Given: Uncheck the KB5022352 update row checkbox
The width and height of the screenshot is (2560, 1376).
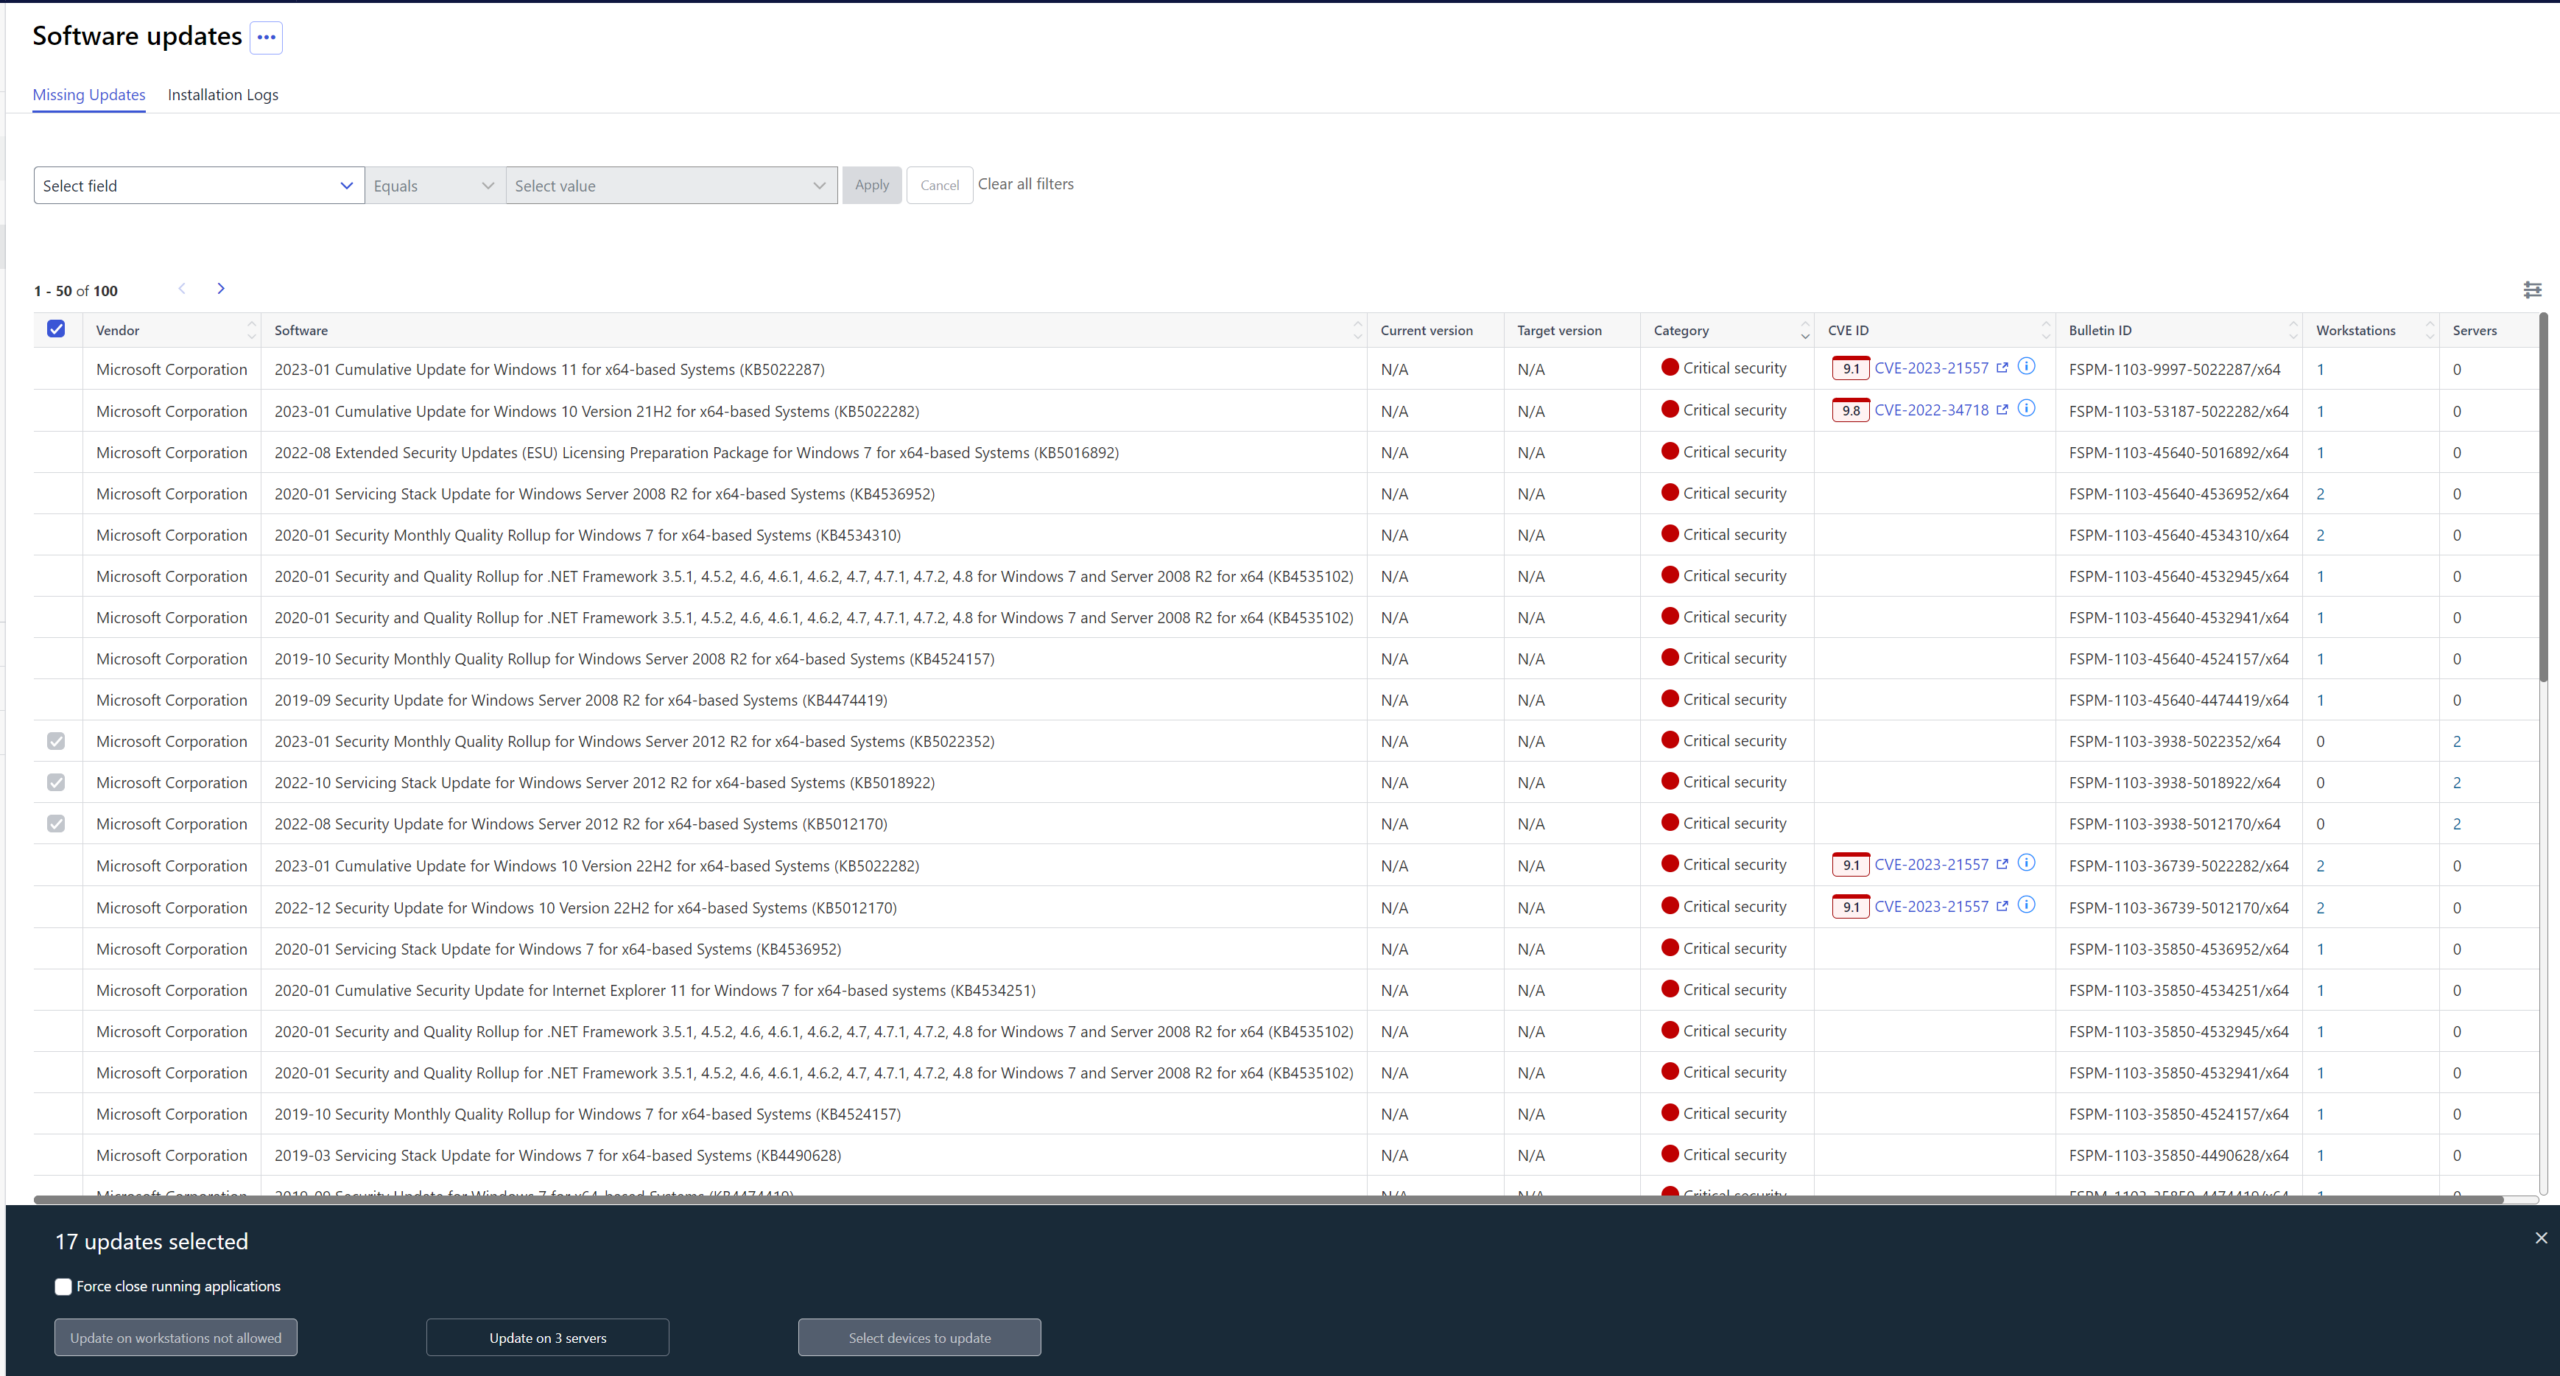Looking at the screenshot, I should point(56,741).
